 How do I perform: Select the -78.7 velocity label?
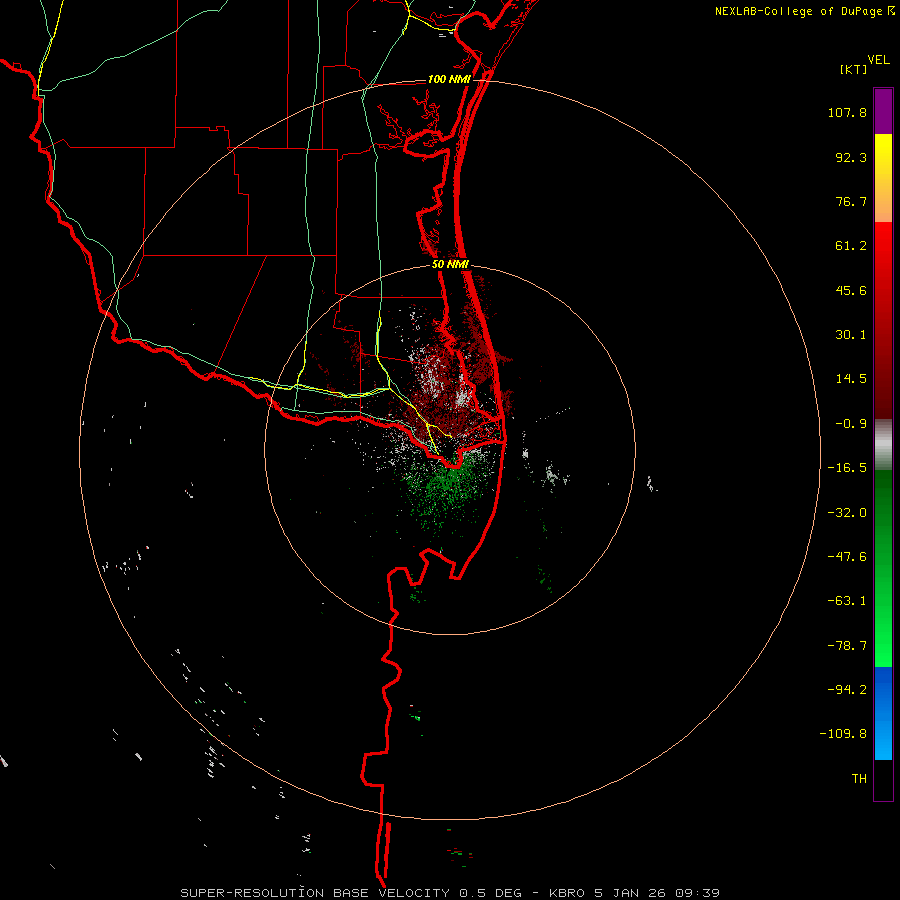(847, 646)
